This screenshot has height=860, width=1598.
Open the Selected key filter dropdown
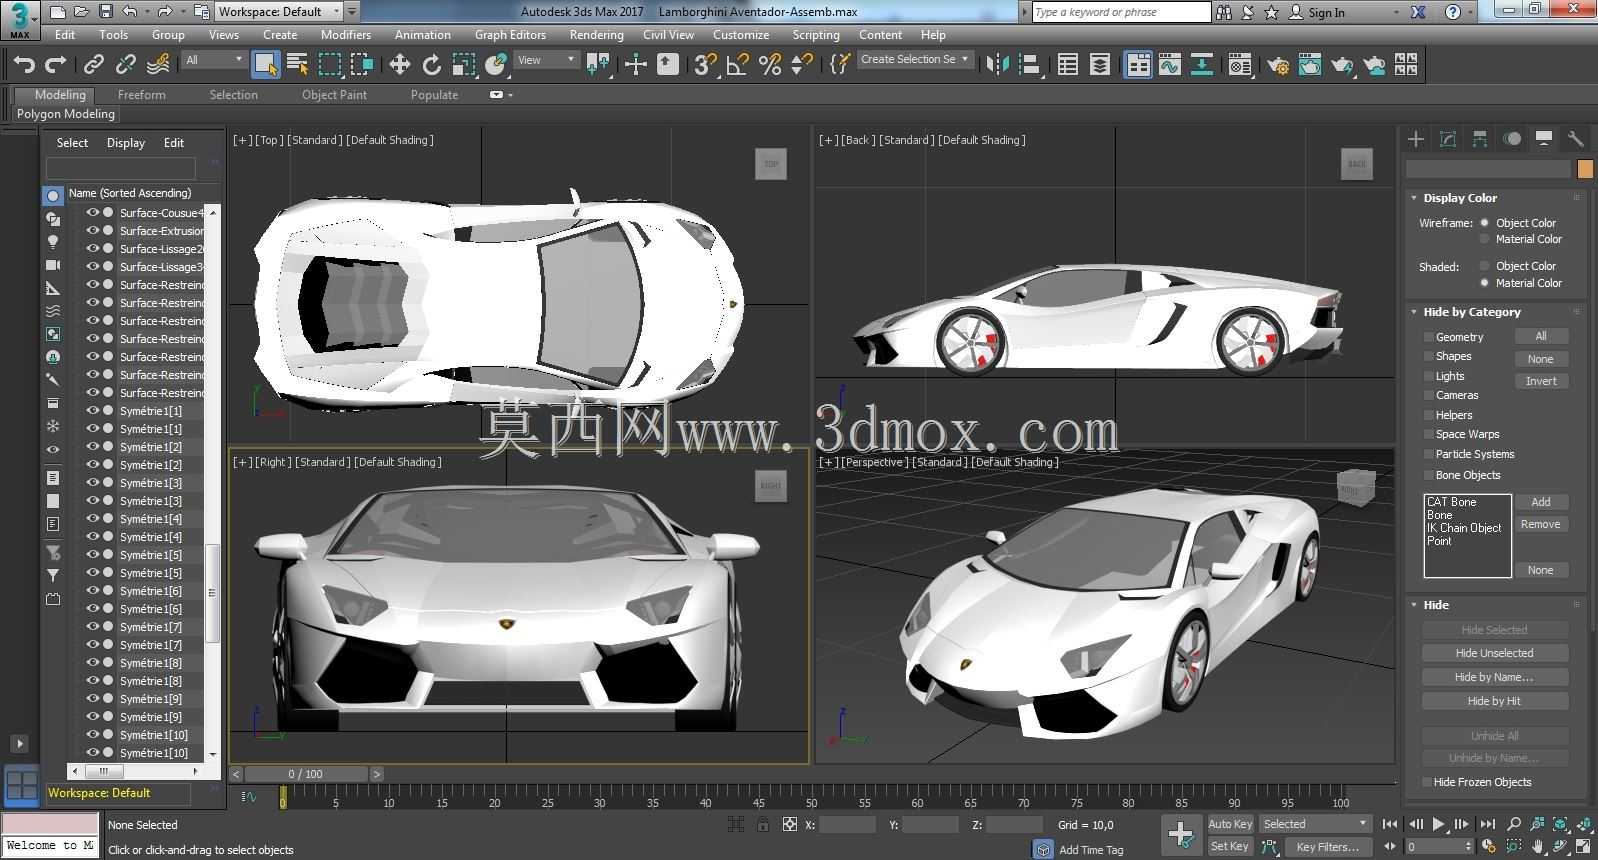pyautogui.click(x=1315, y=824)
